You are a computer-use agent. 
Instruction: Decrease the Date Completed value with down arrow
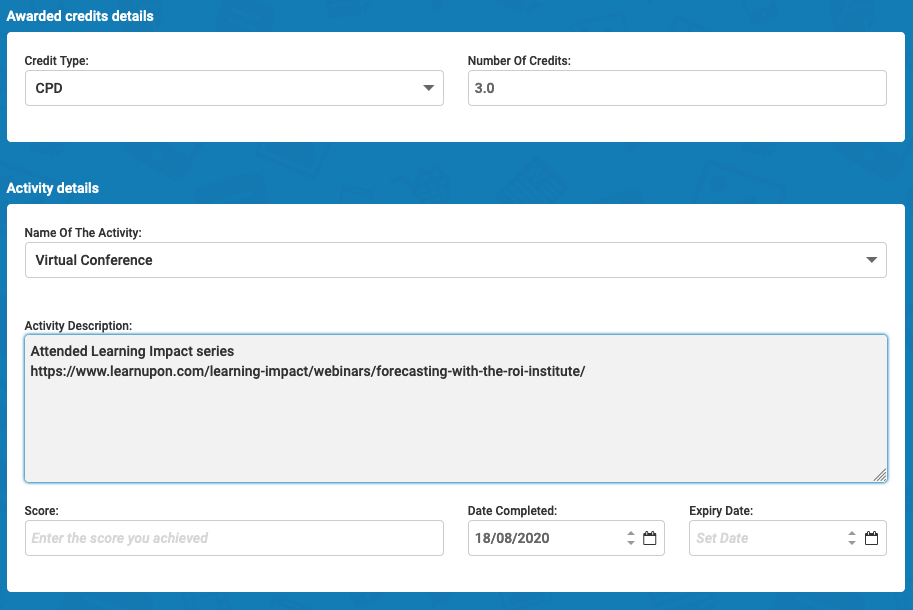pos(631,542)
